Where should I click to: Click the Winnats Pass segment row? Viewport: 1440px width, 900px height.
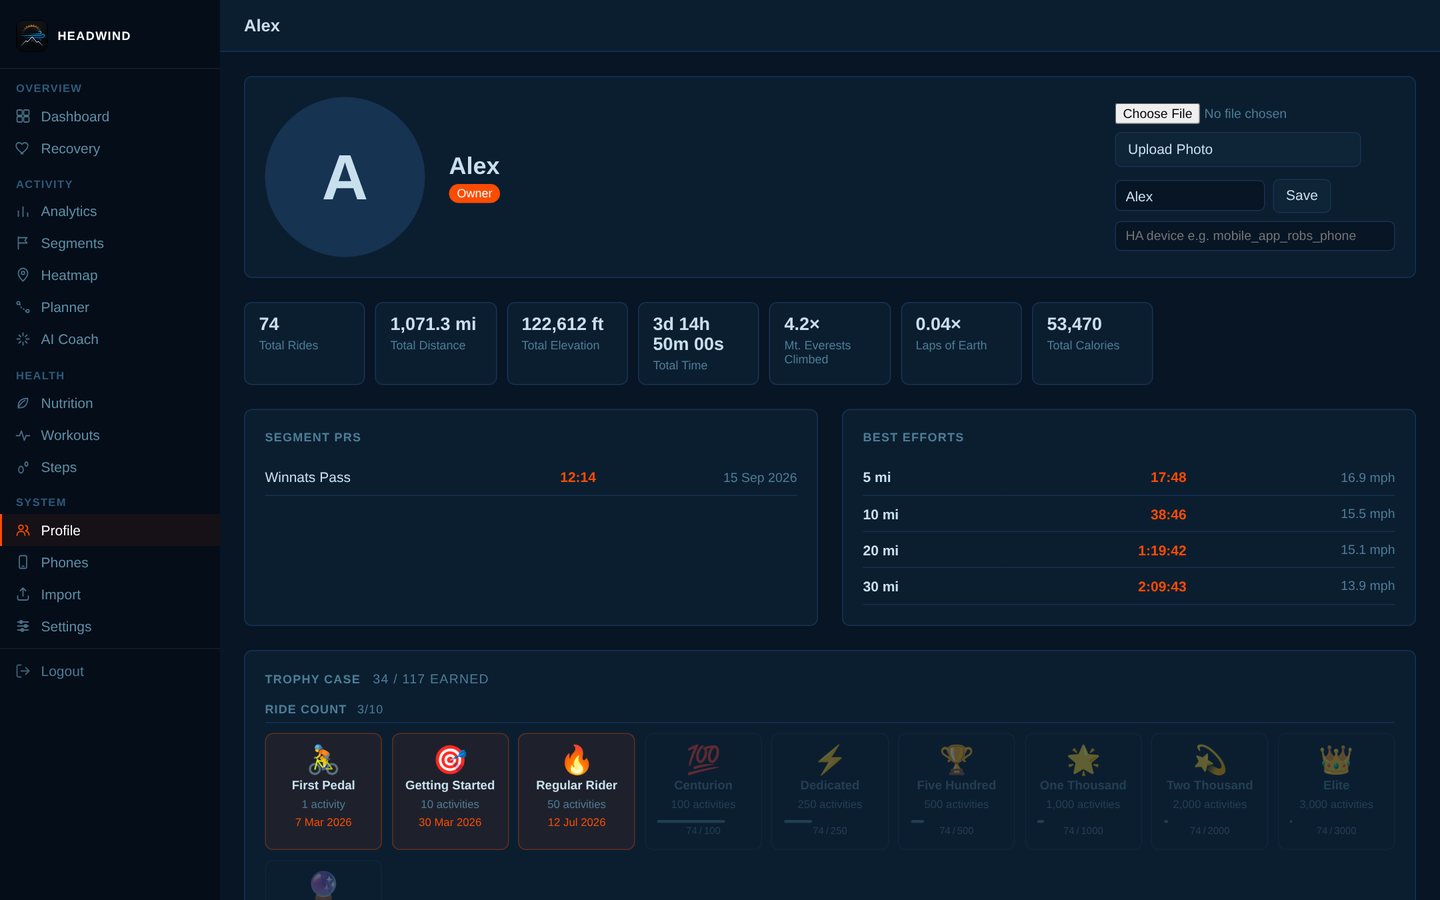[531, 477]
